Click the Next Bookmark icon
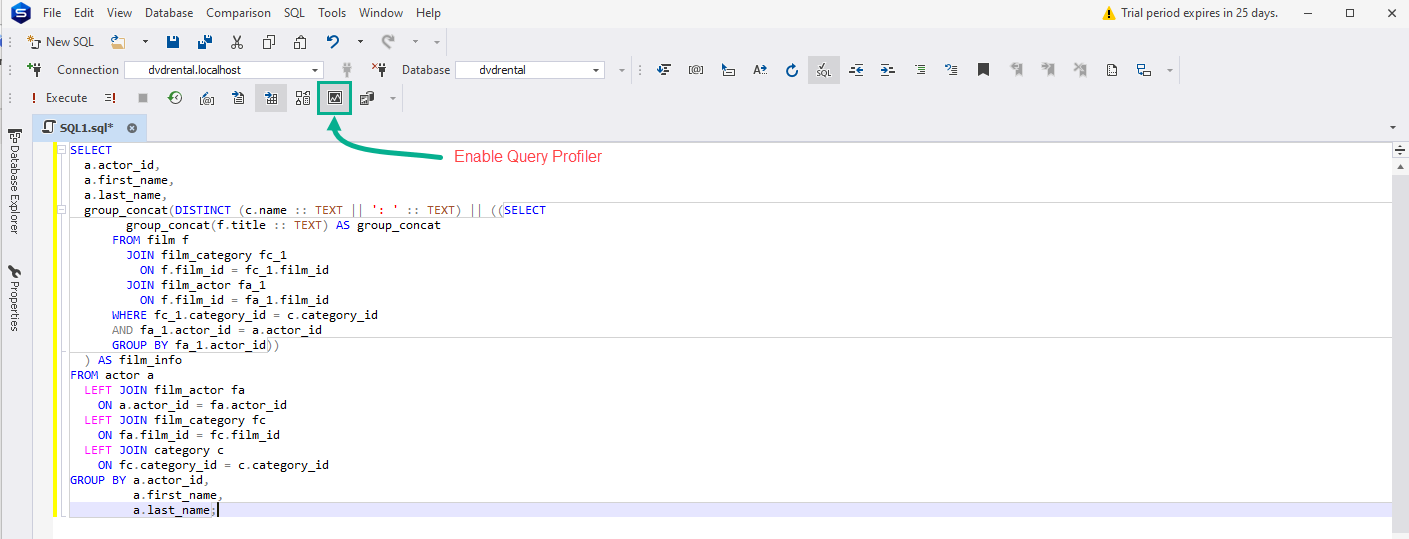 point(1049,70)
